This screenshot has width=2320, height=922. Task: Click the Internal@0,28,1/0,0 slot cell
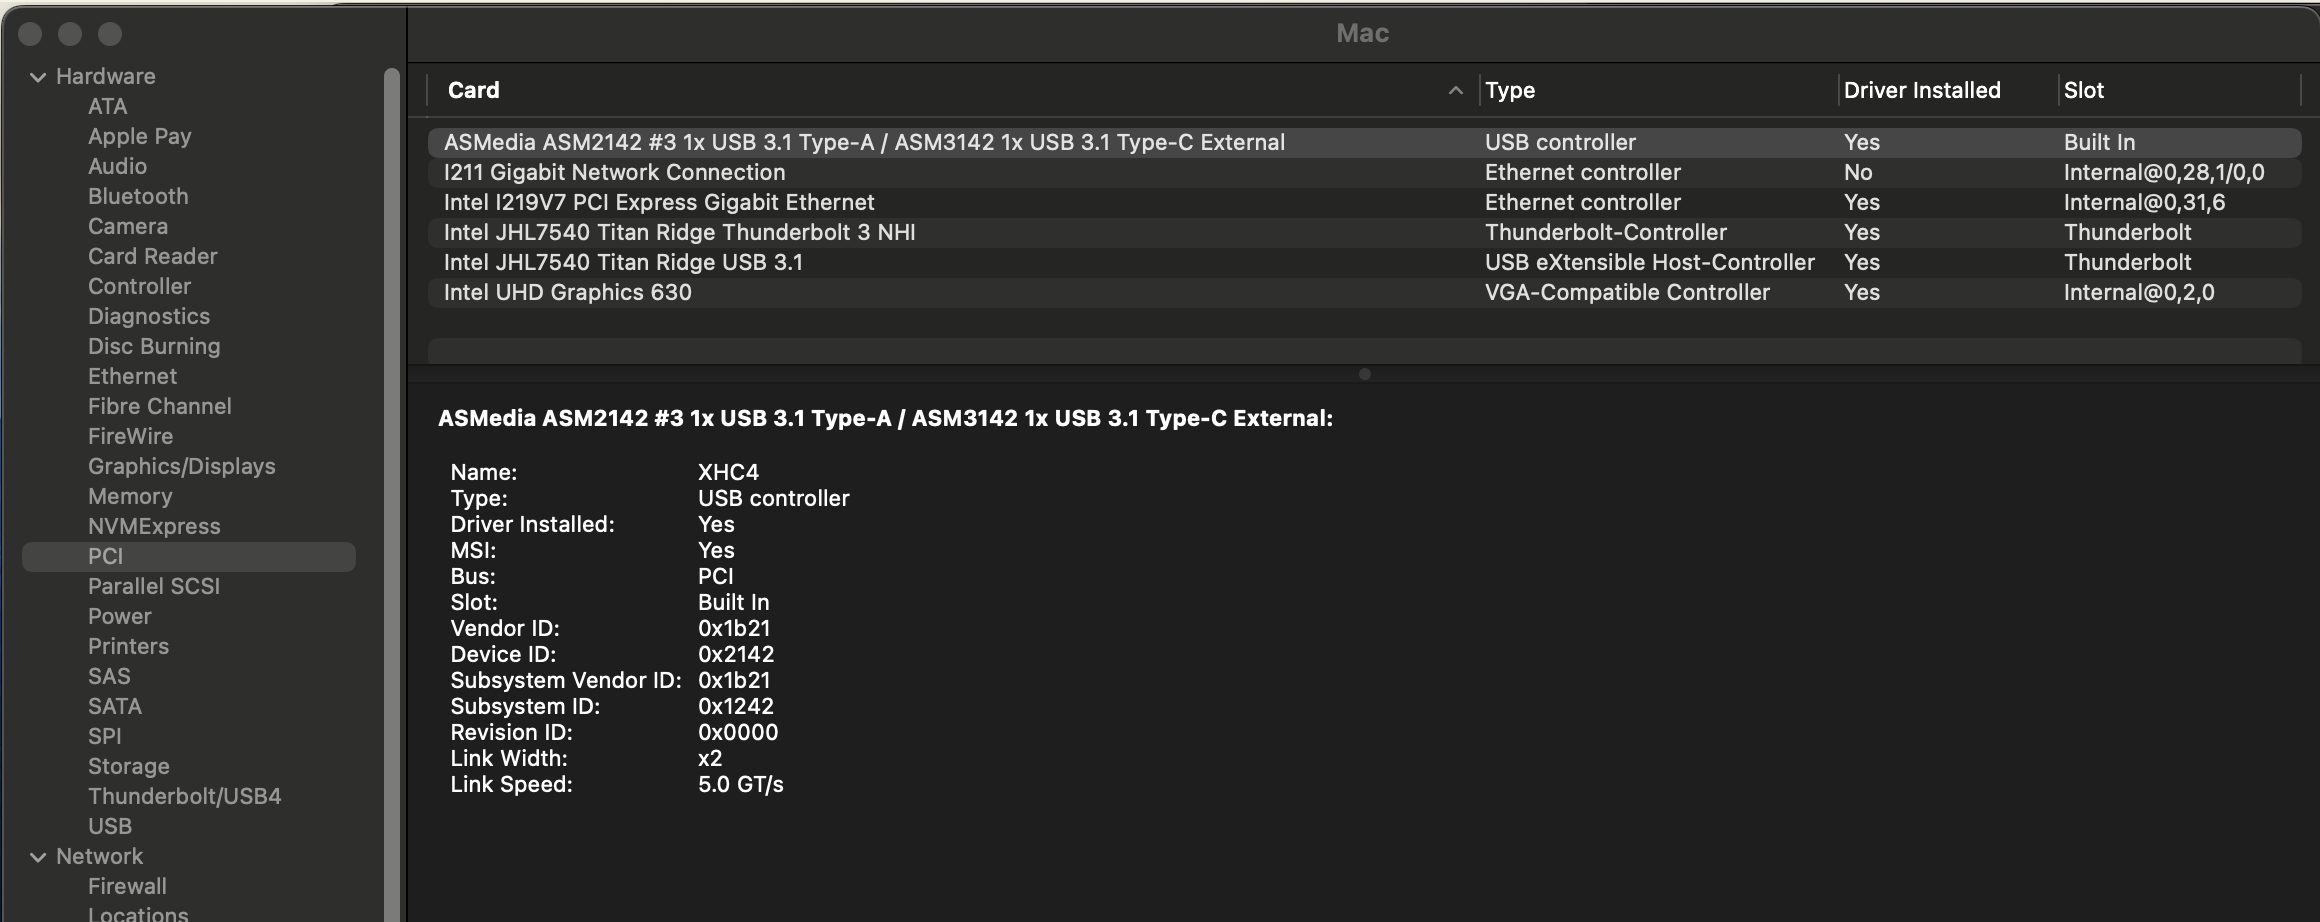pos(2163,173)
